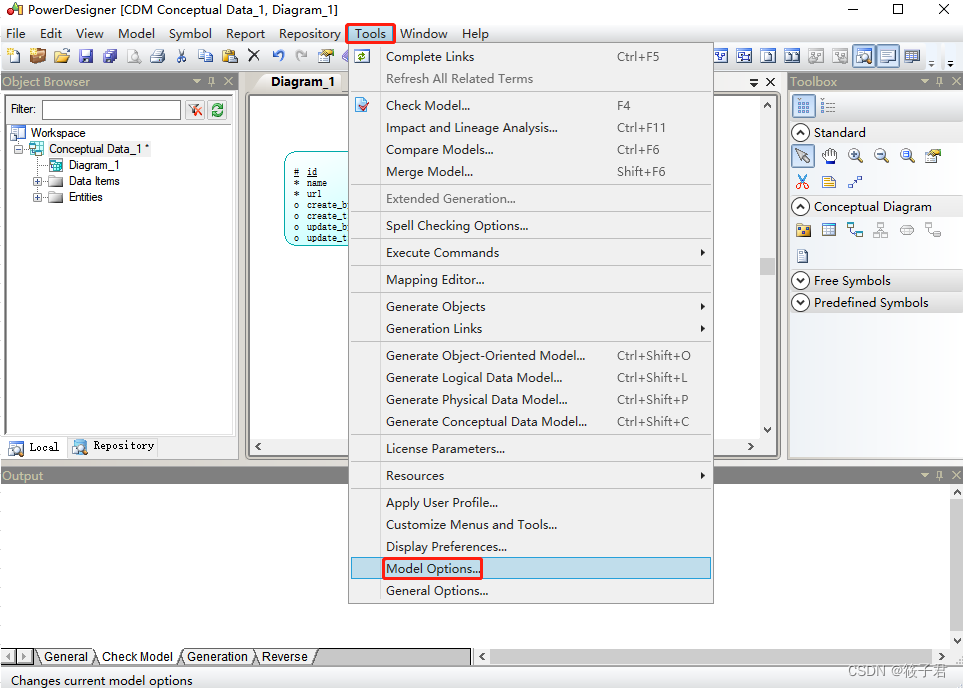The image size is (963, 688).
Task: Pin the Output panel
Action: click(x=939, y=475)
